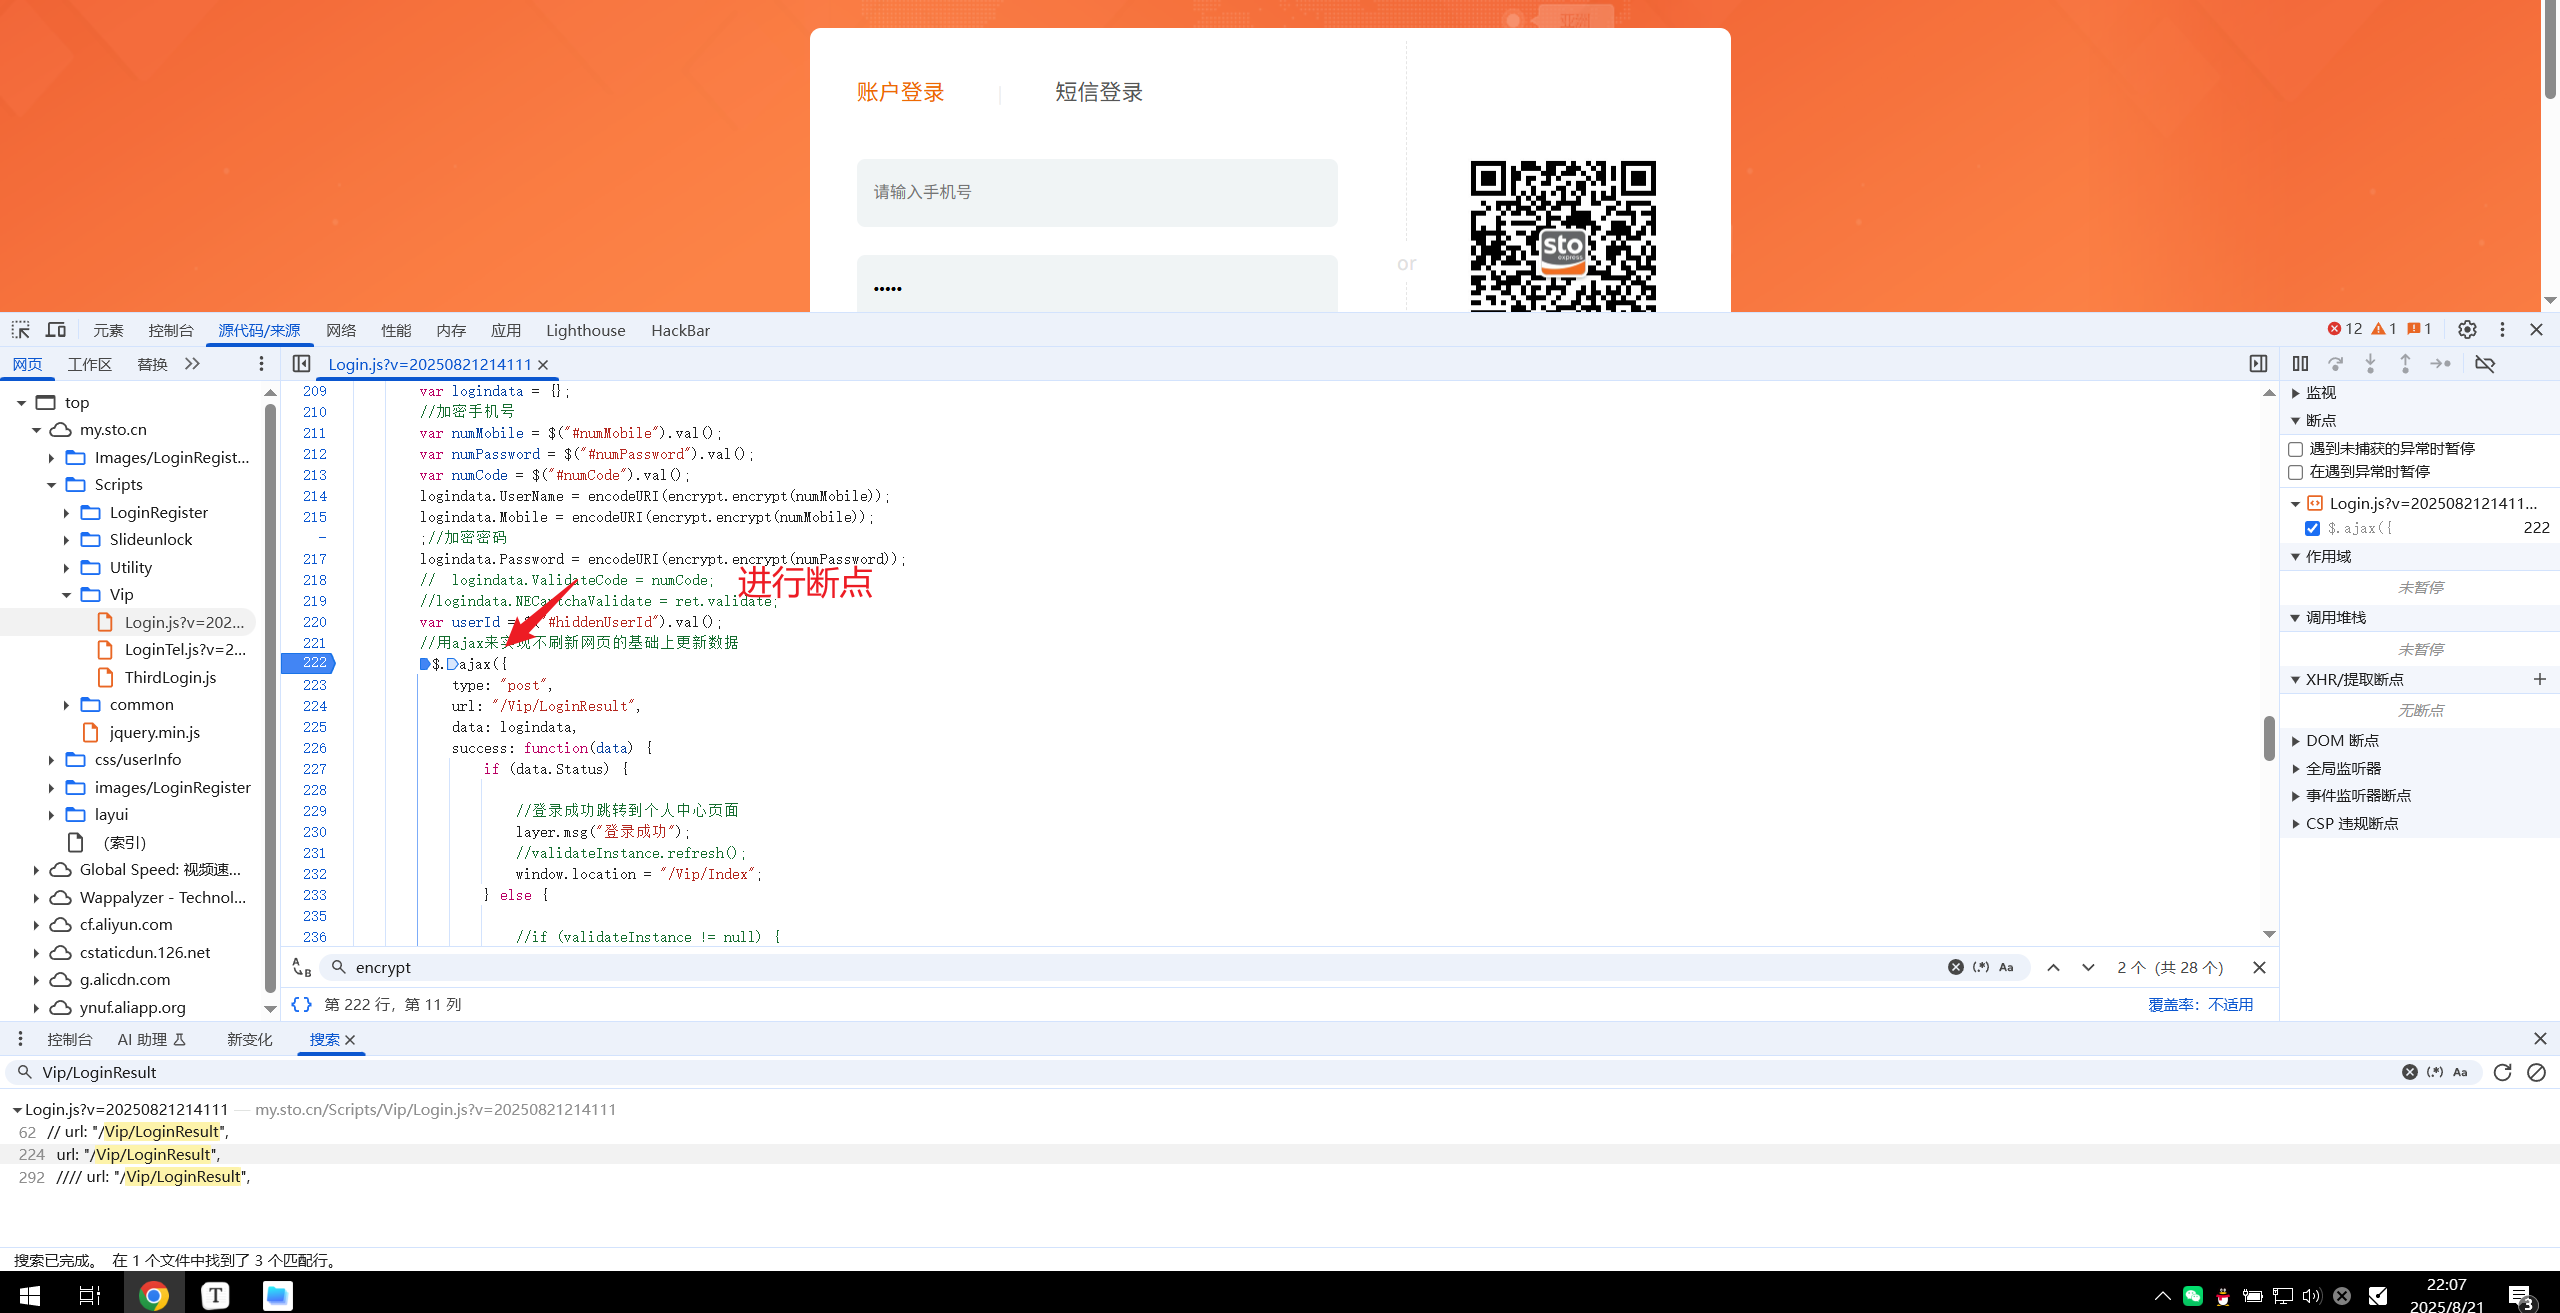This screenshot has width=2560, height=1313.
Task: Click the pretty print braces icon
Action: tap(301, 1004)
